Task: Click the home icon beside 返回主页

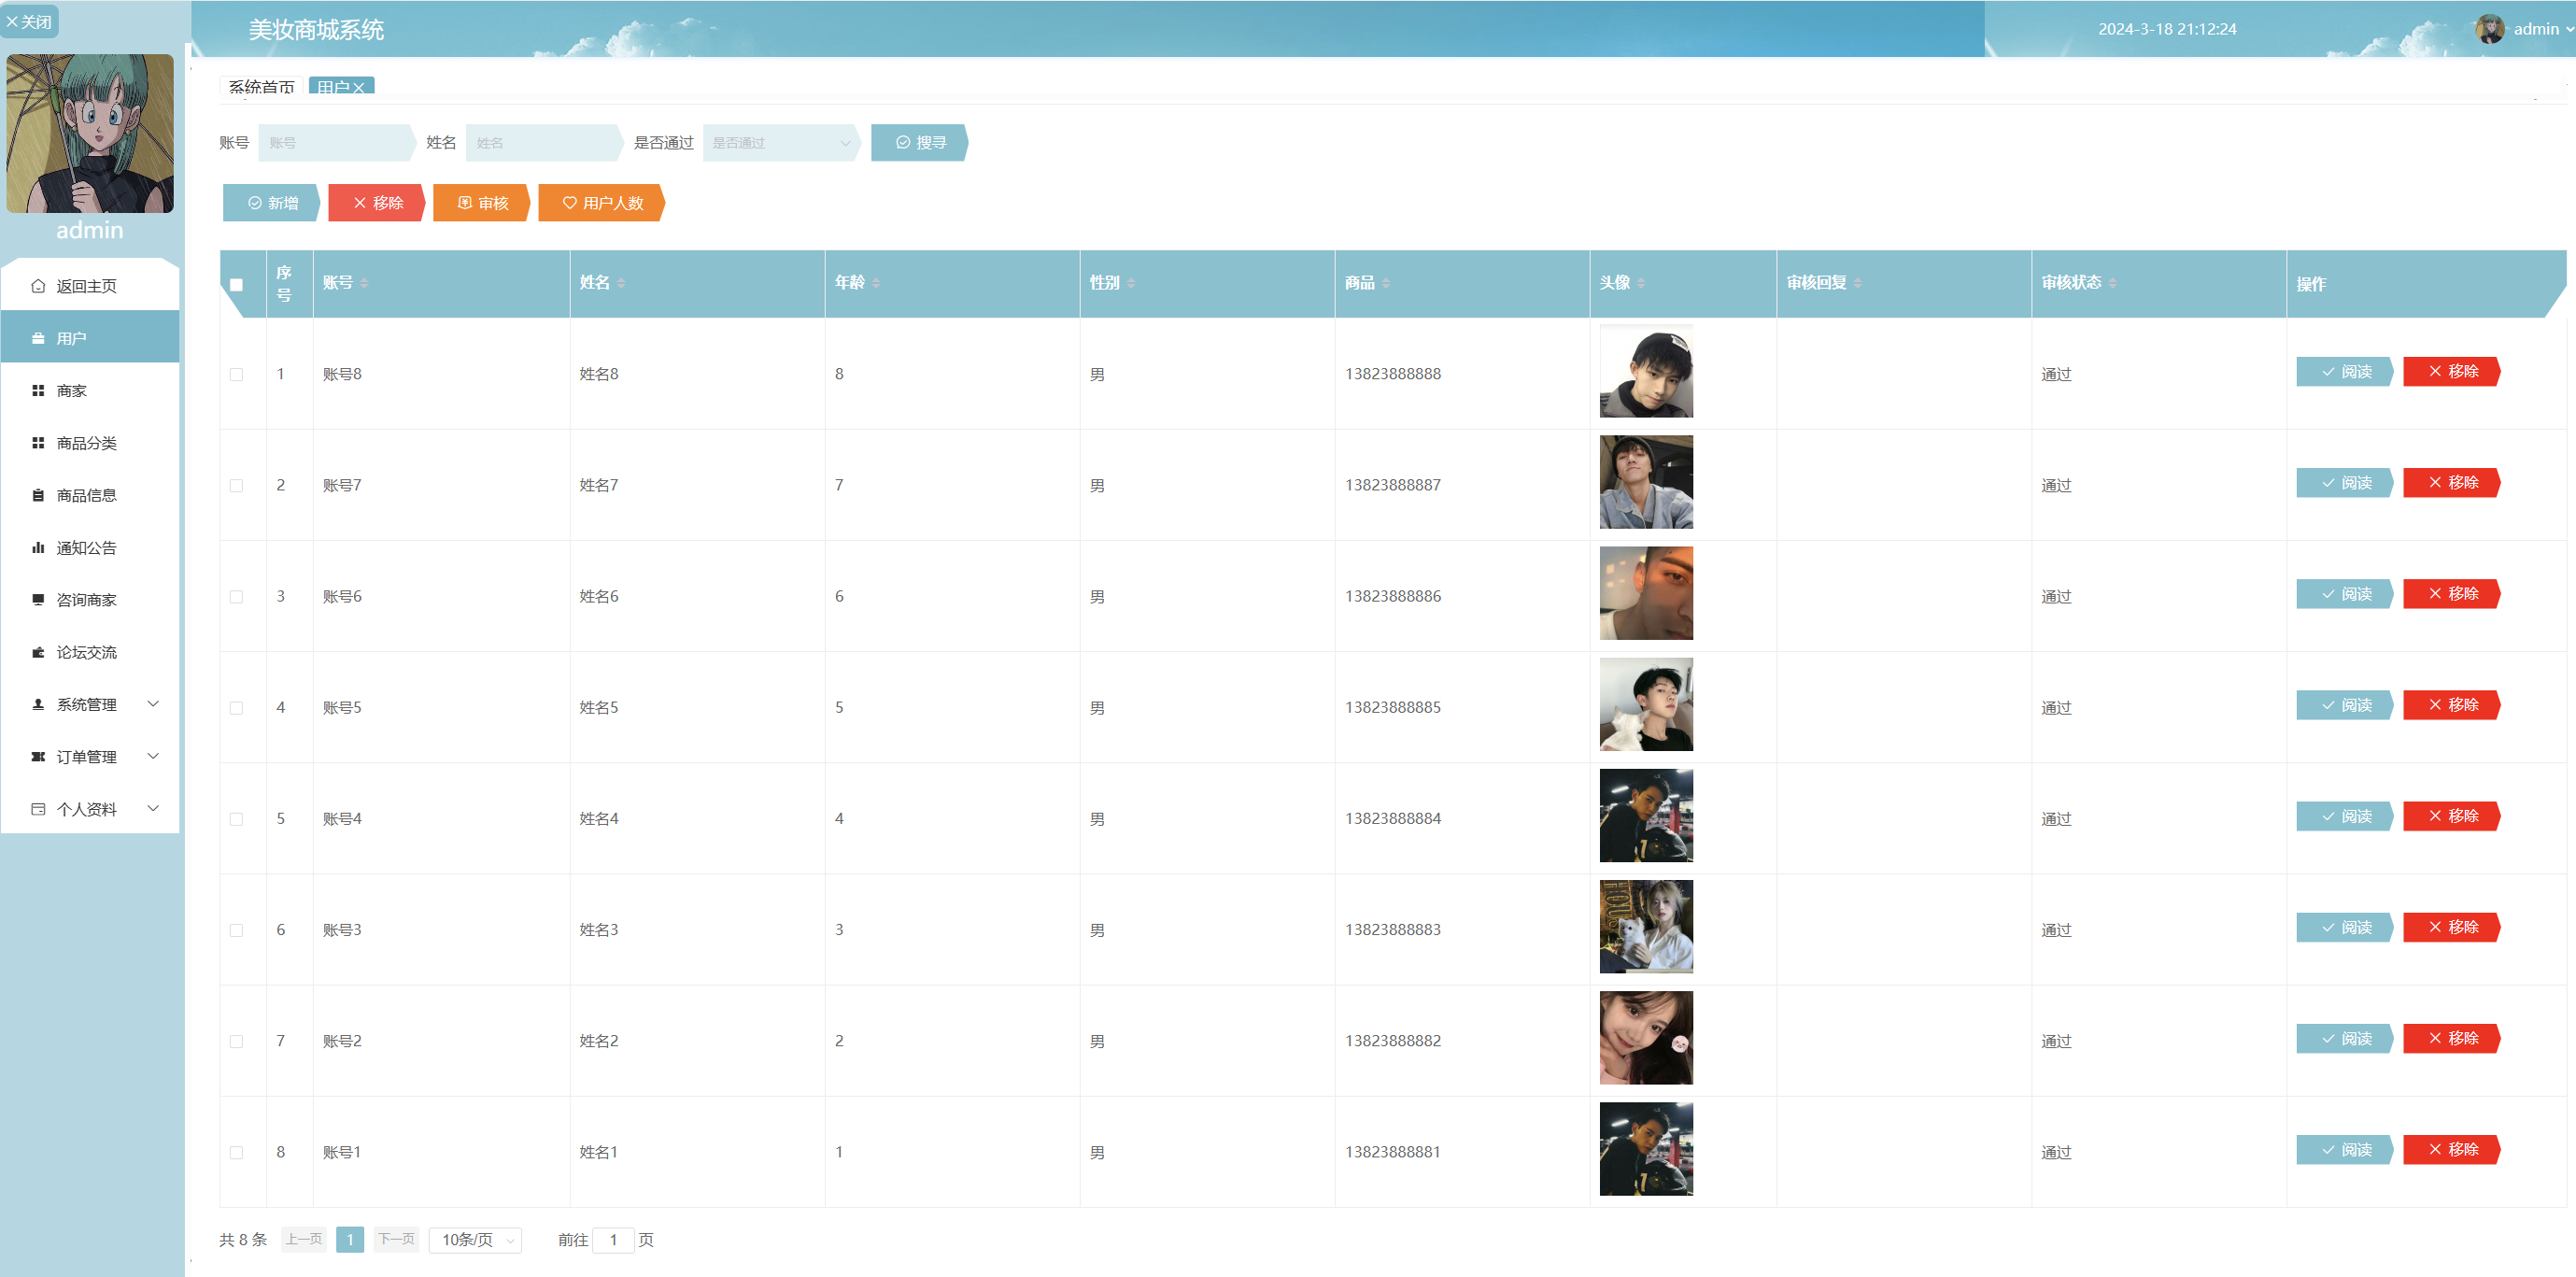Action: pos(38,286)
